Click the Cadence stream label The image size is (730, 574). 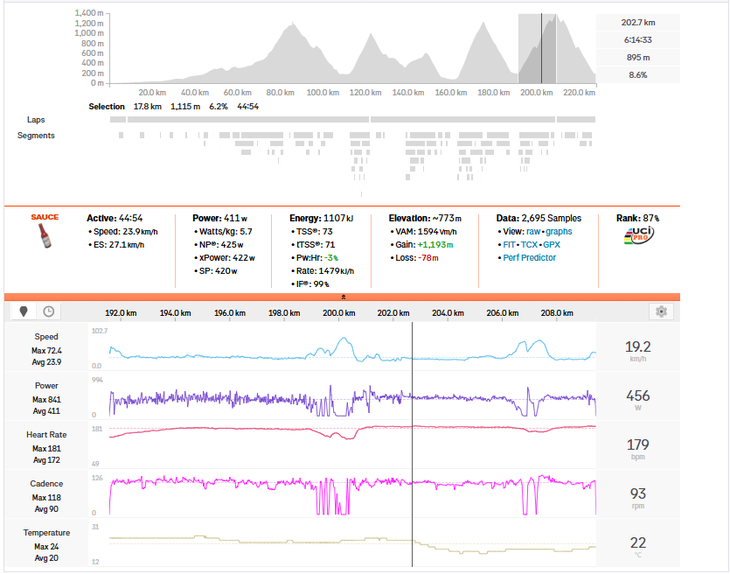(46, 483)
